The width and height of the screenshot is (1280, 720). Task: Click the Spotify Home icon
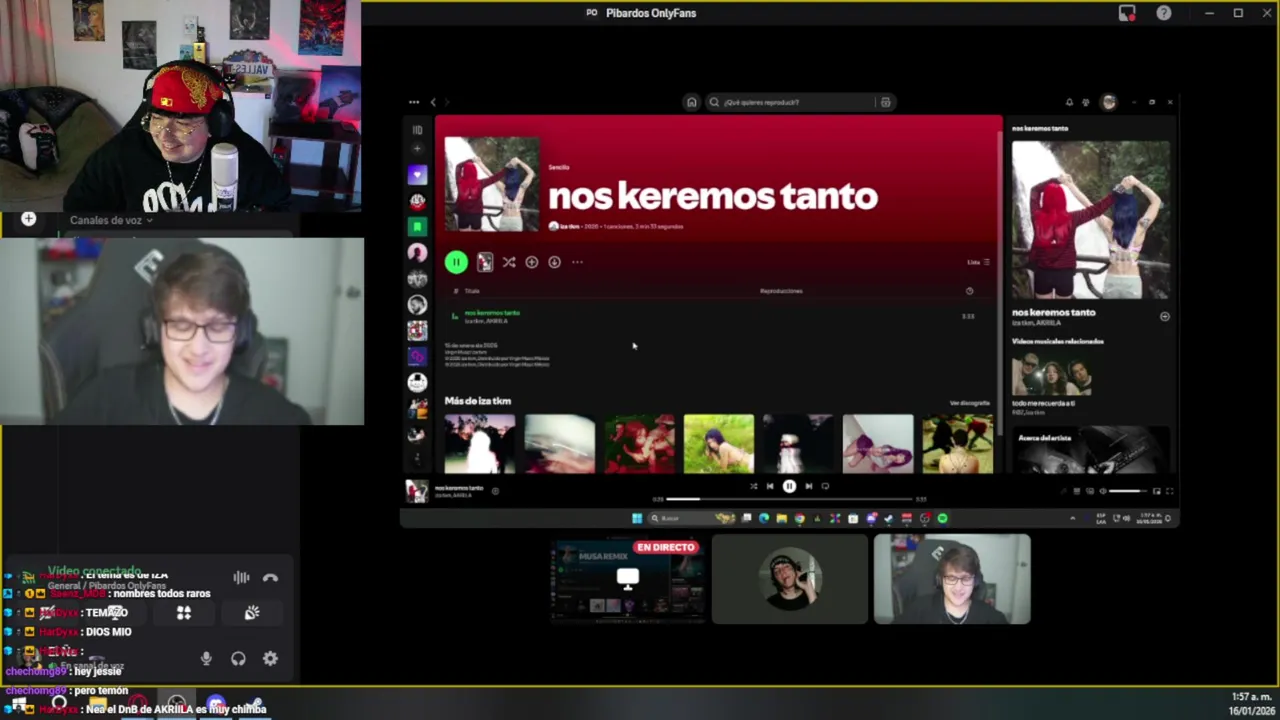tap(691, 102)
